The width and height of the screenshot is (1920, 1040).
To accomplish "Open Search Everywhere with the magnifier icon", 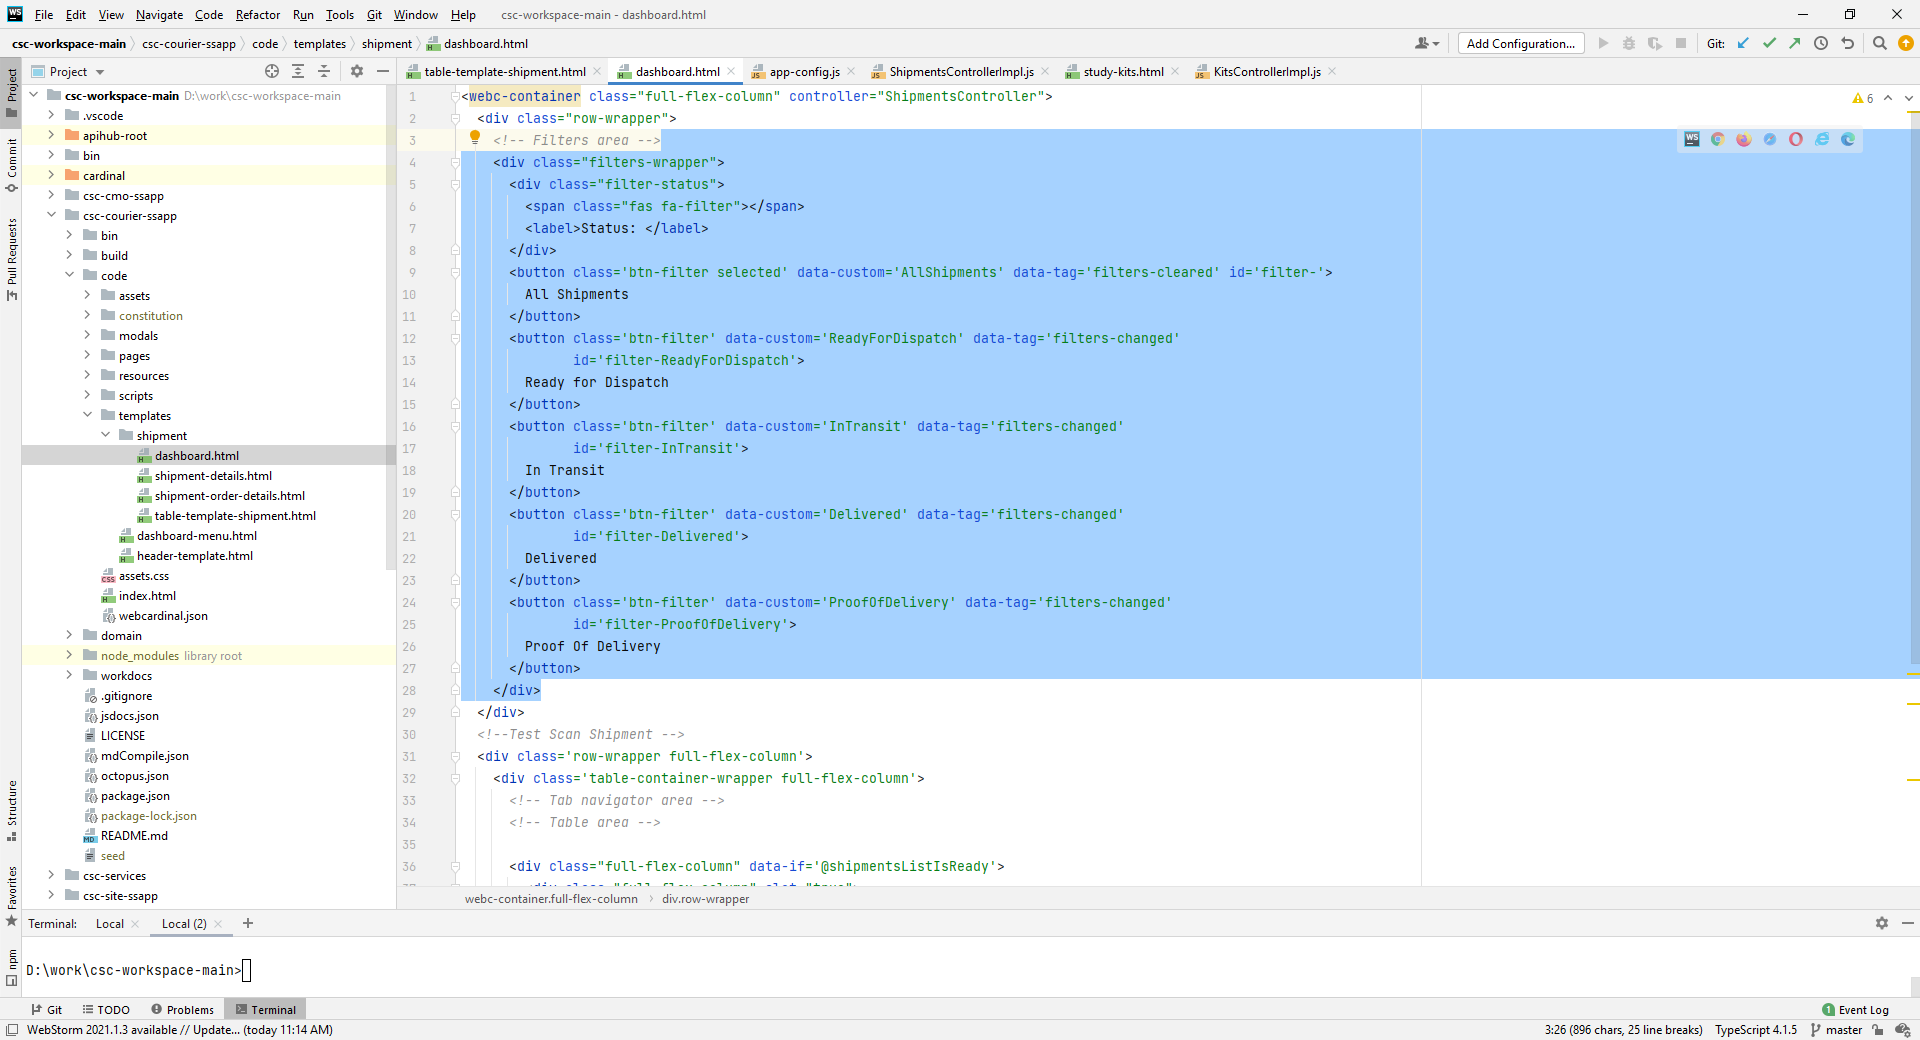I will [x=1881, y=42].
